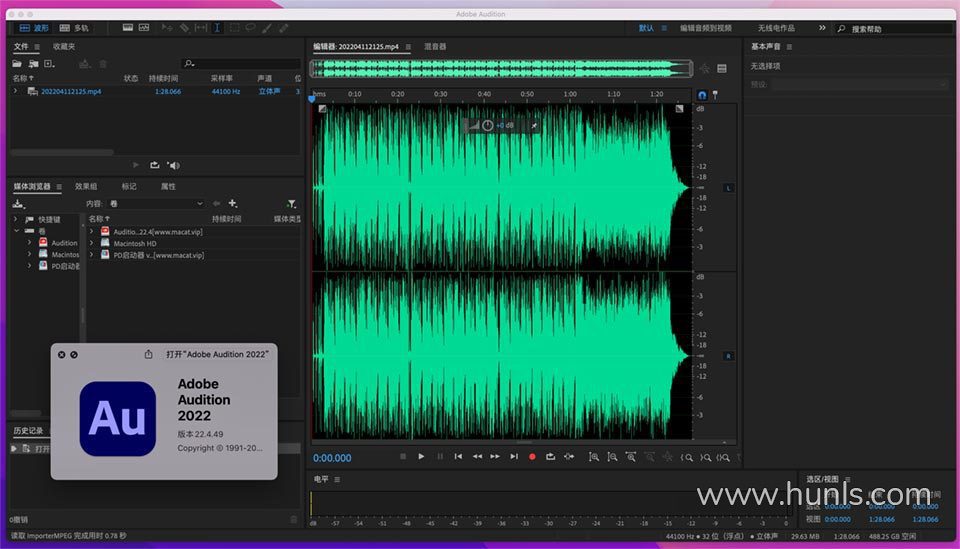Open the 效果组 (Effects Rack) tab

pyautogui.click(x=86, y=187)
